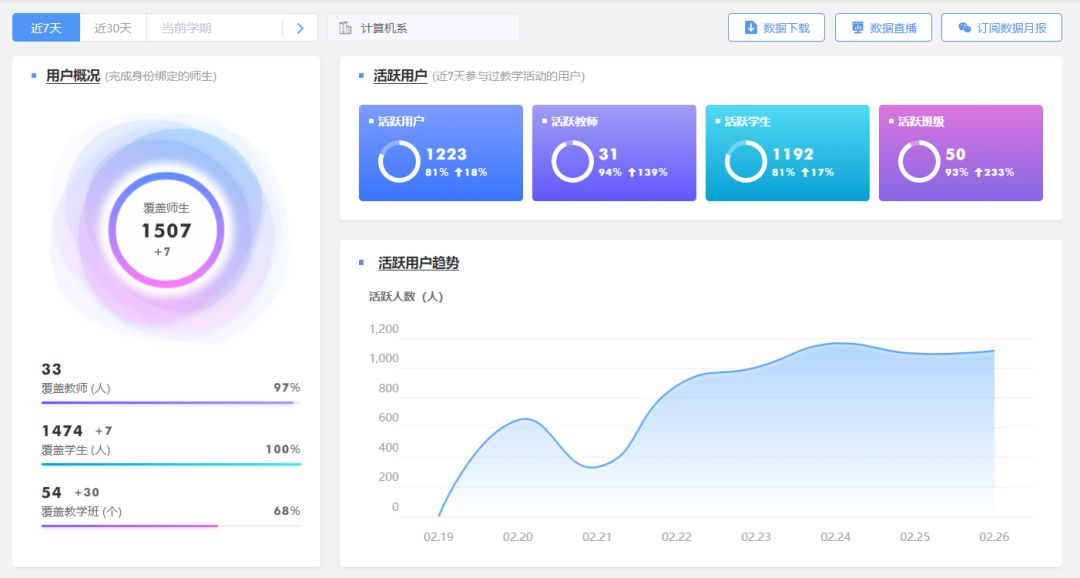This screenshot has width=1080, height=578.
Task: Click the 数据下载 button
Action: coord(776,28)
